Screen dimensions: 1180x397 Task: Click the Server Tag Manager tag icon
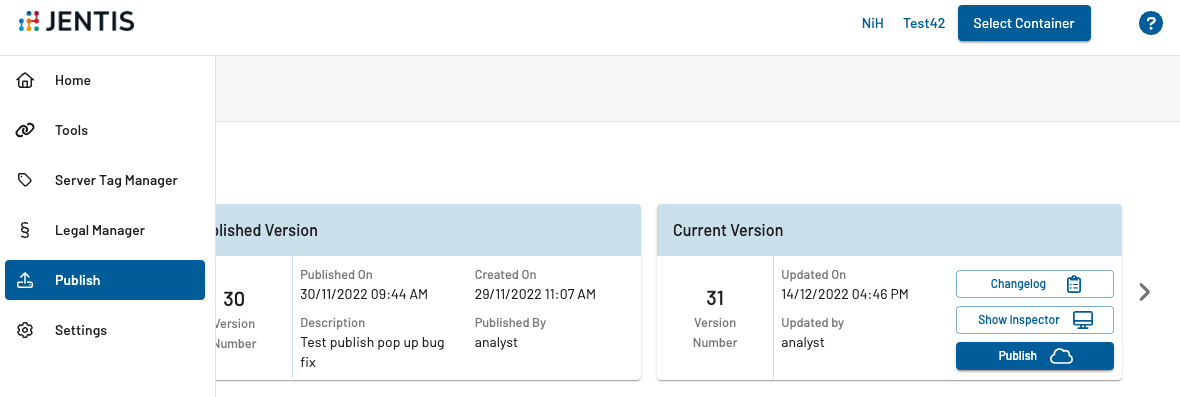pyautogui.click(x=25, y=180)
